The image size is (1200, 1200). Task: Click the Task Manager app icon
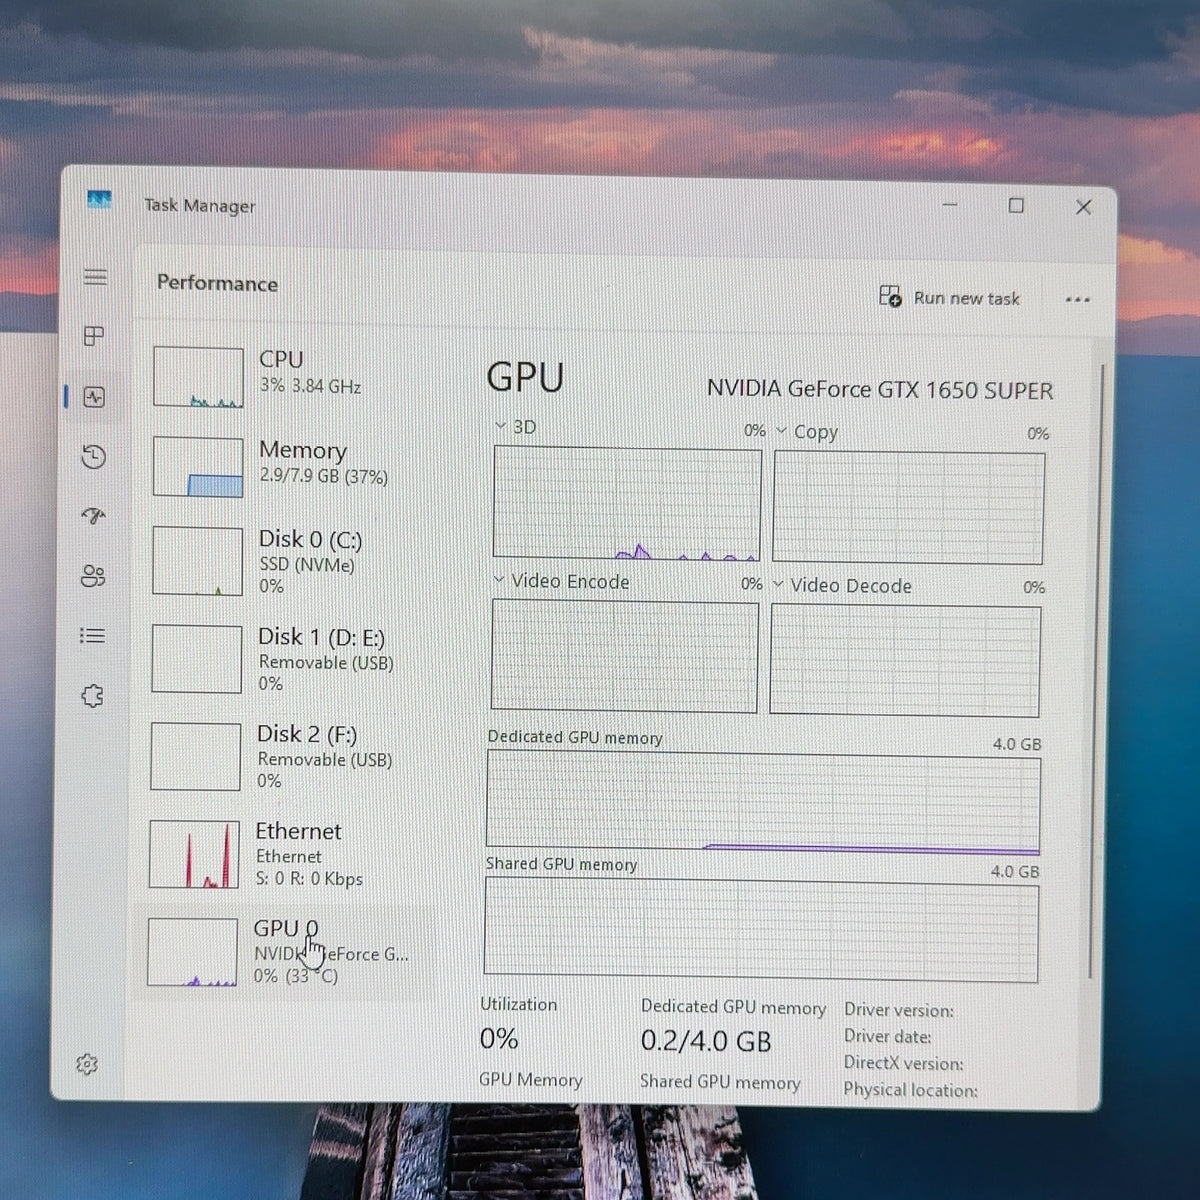[x=99, y=200]
